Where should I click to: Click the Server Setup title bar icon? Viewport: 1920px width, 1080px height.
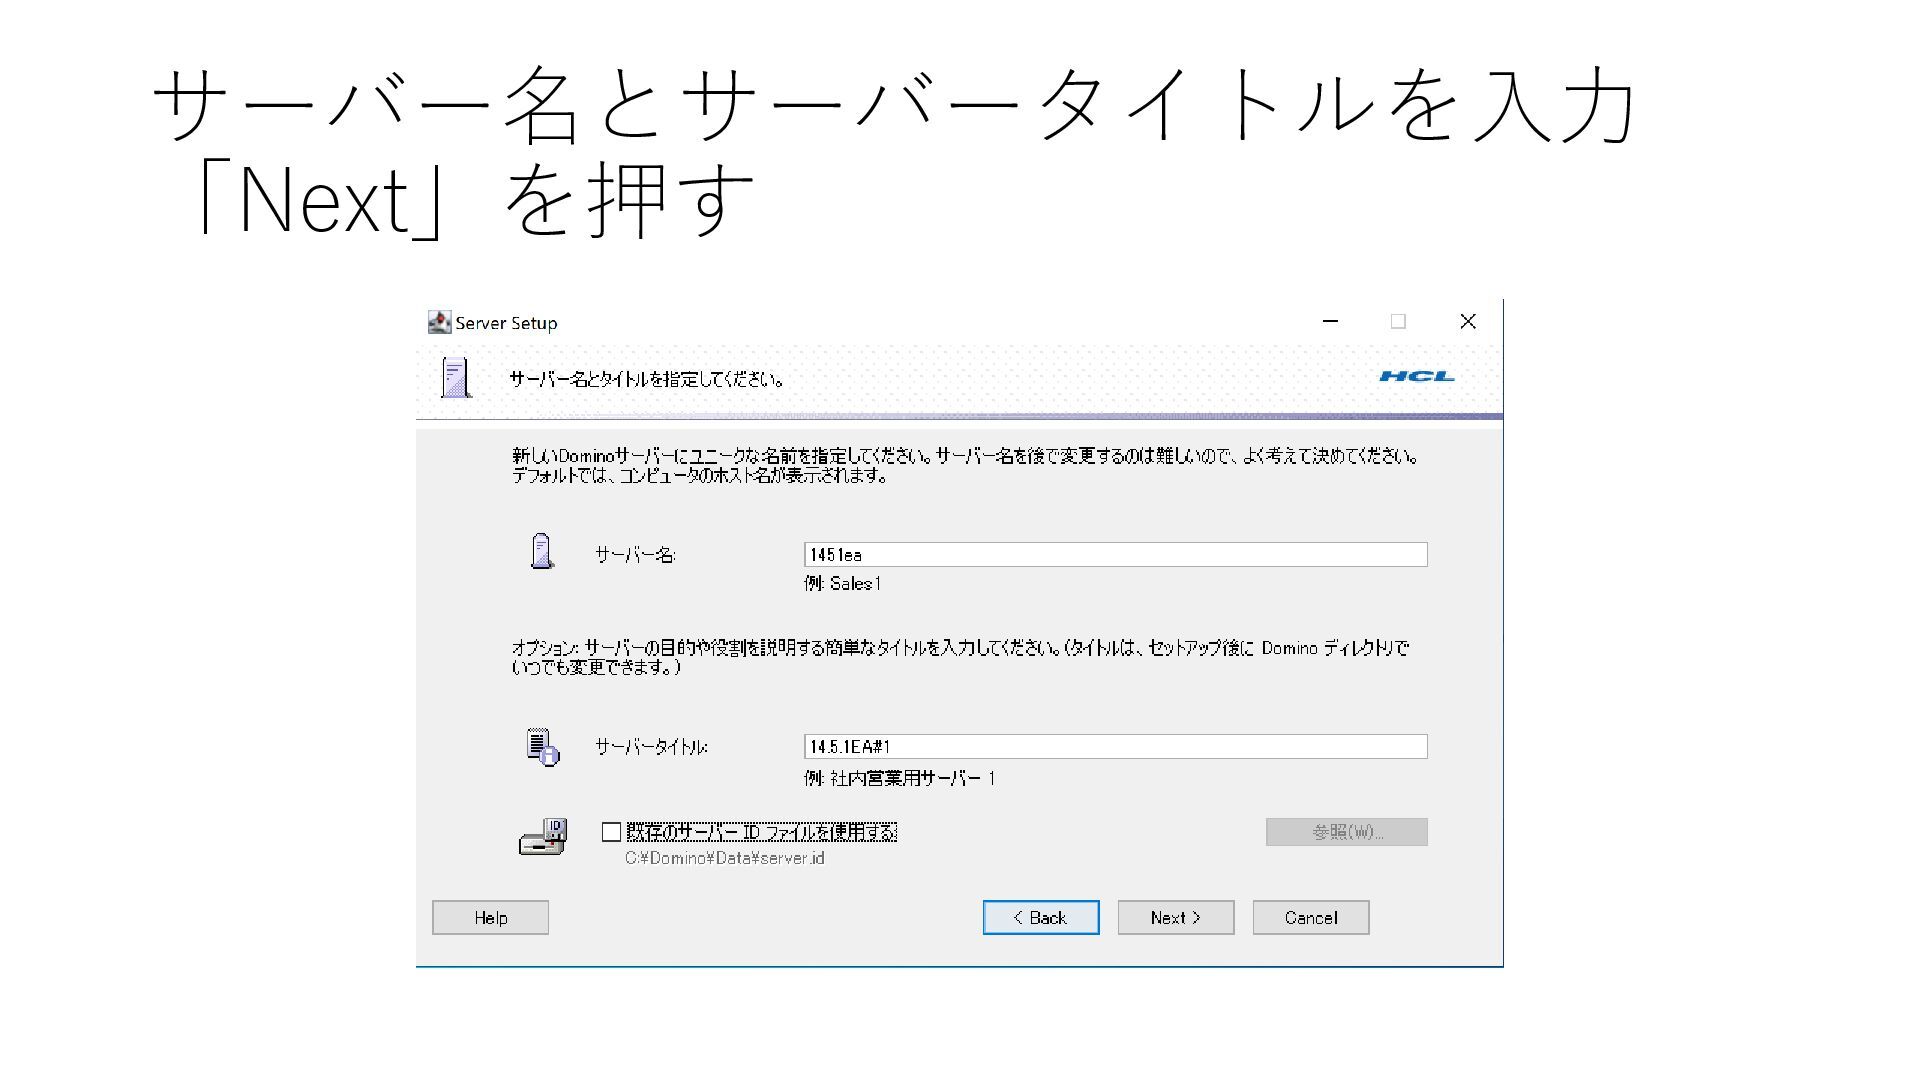coord(438,322)
